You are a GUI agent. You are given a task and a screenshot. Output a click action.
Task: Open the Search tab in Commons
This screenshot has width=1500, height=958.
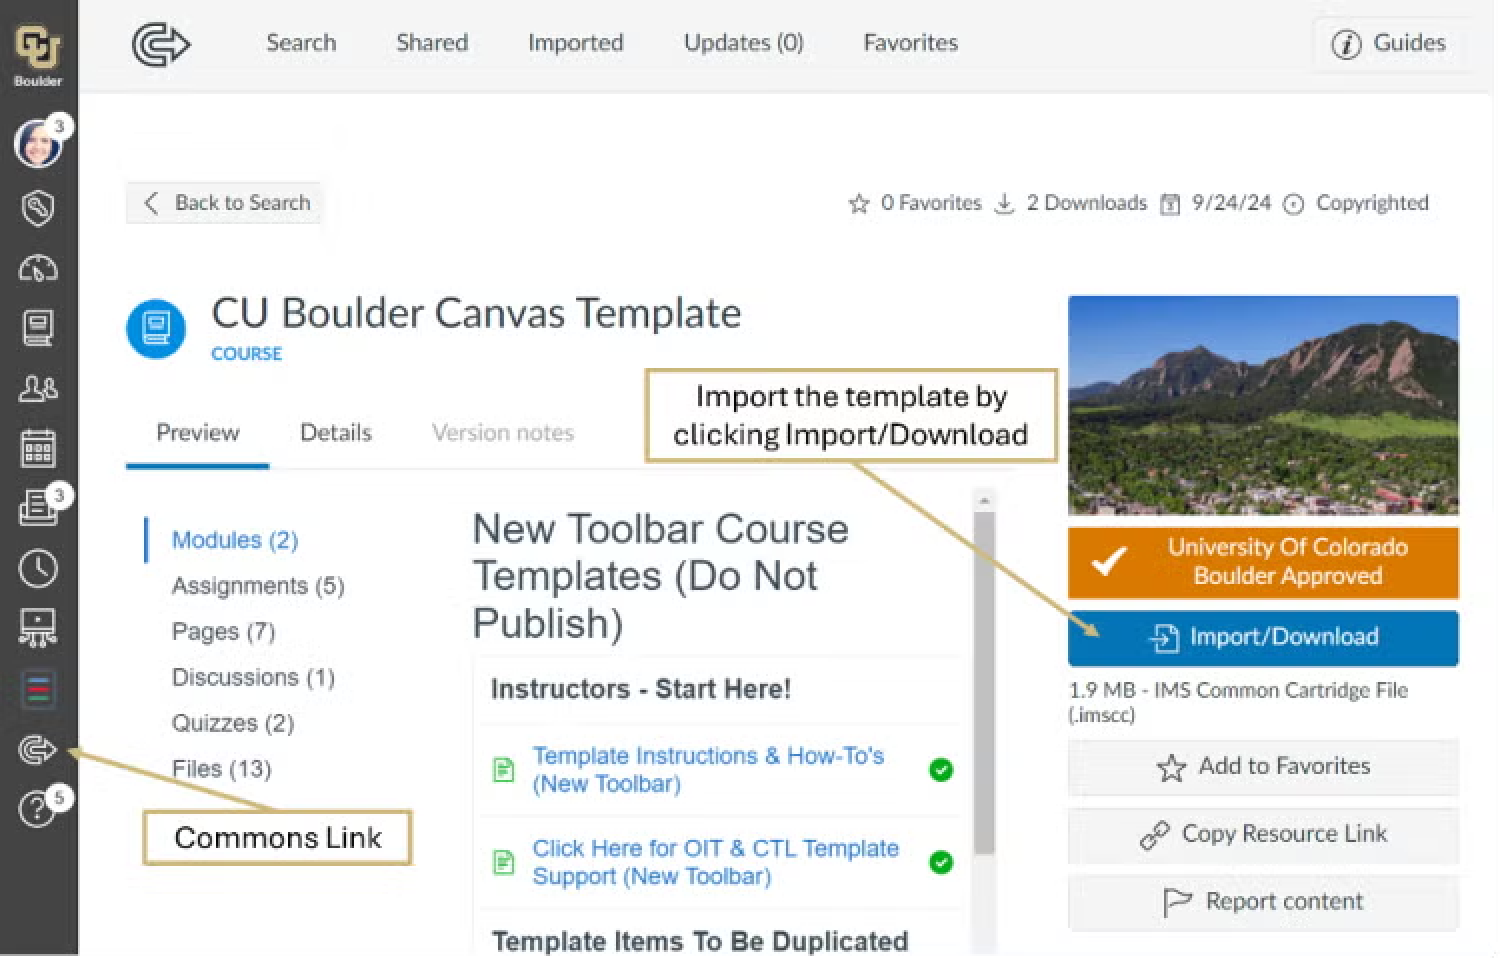point(301,43)
